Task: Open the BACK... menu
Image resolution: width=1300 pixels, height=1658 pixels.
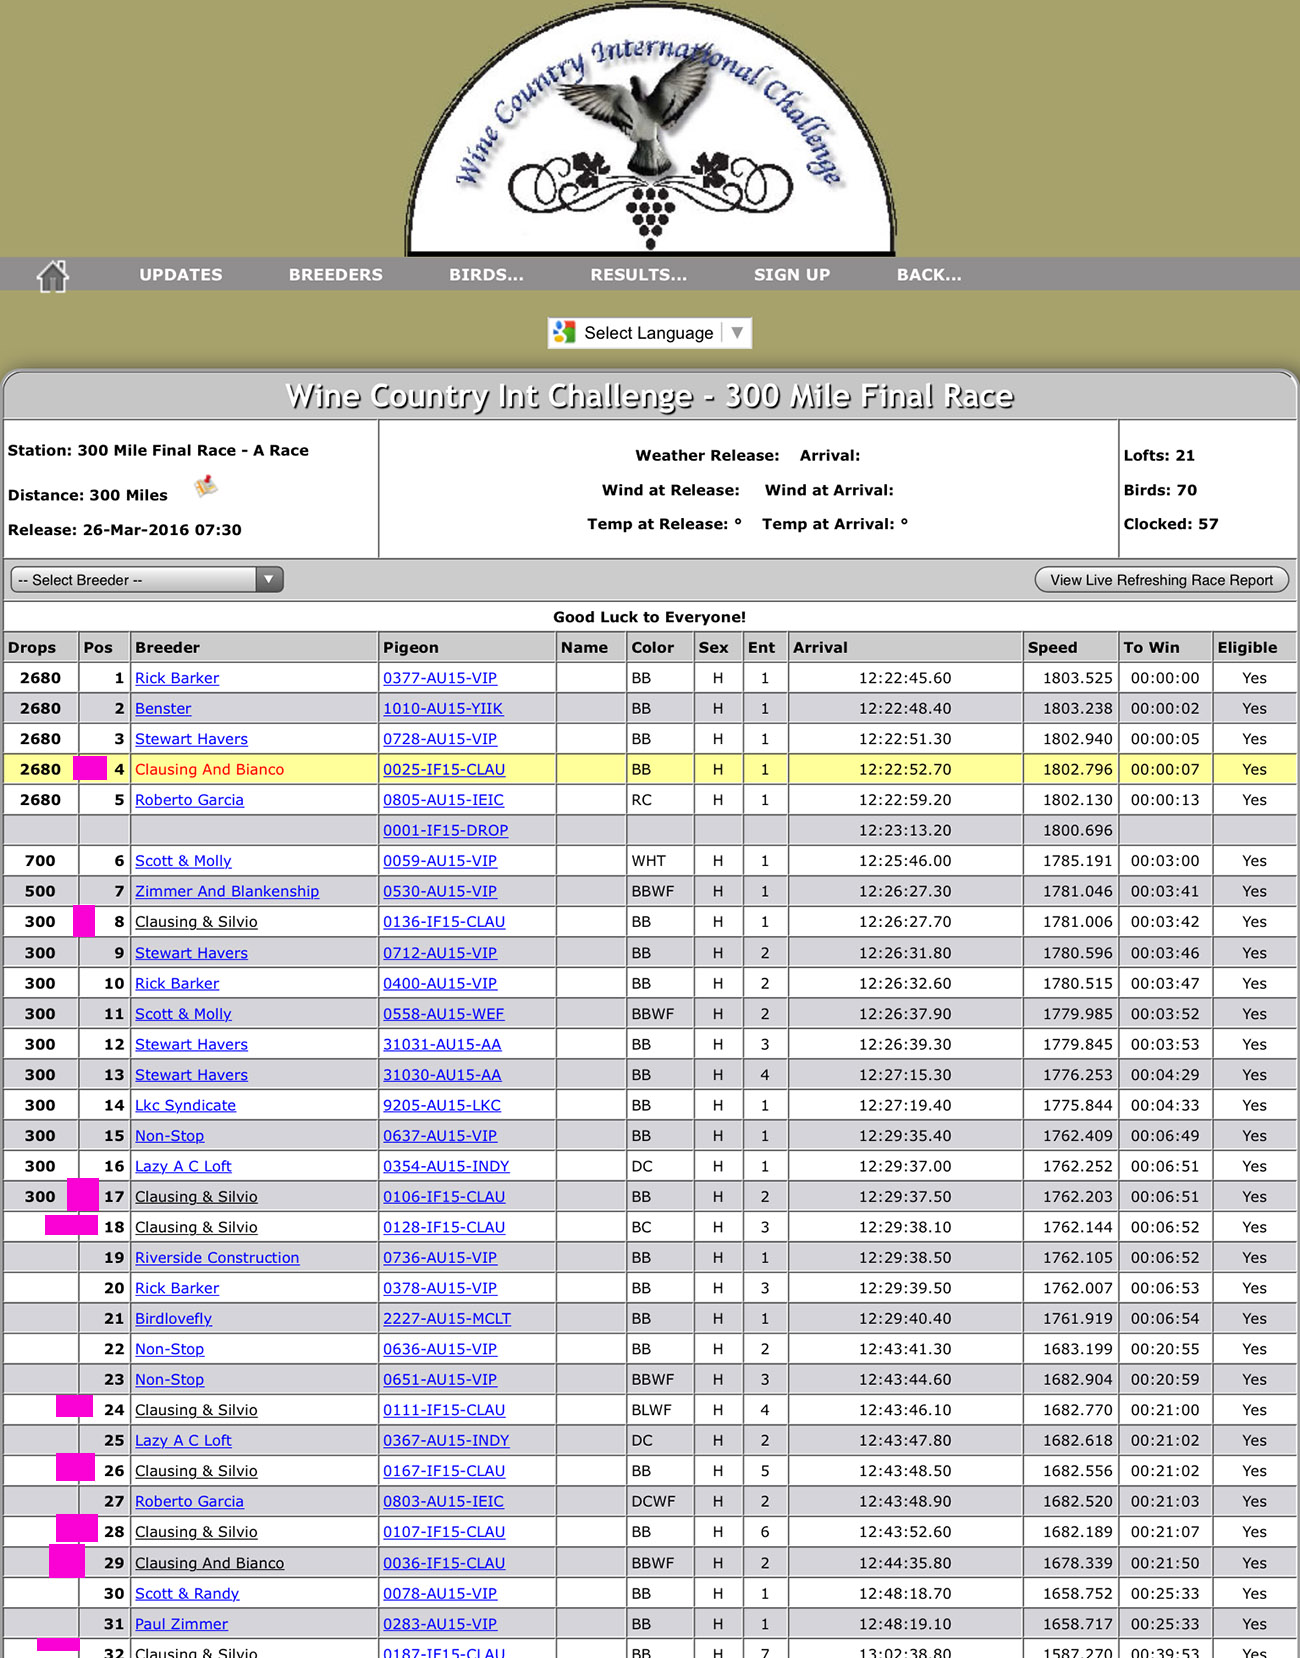Action: [929, 275]
